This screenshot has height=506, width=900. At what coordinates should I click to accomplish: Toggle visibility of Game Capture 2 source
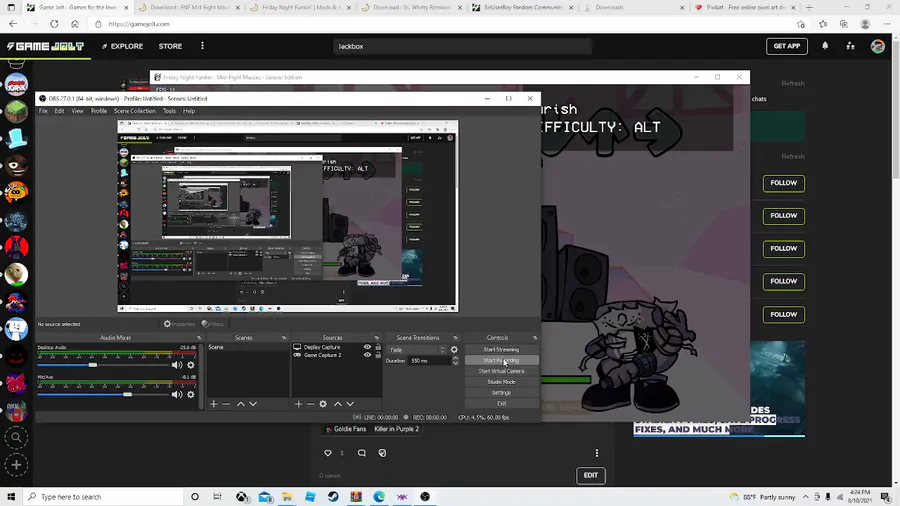click(x=367, y=355)
